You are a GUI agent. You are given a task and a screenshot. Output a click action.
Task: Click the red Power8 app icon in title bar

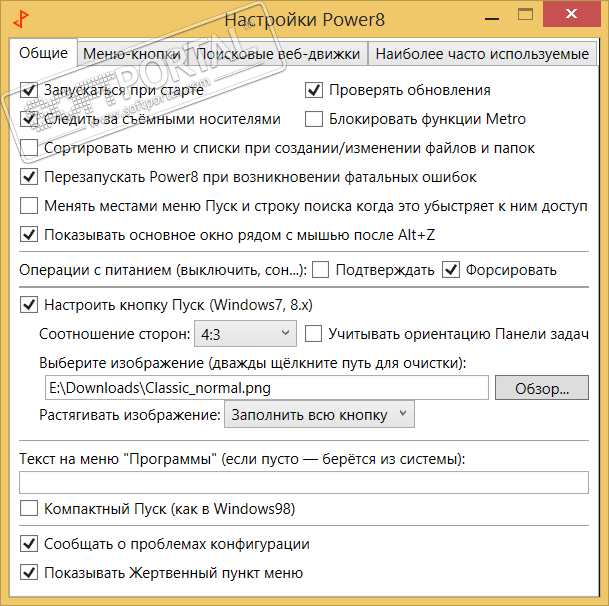tap(21, 19)
